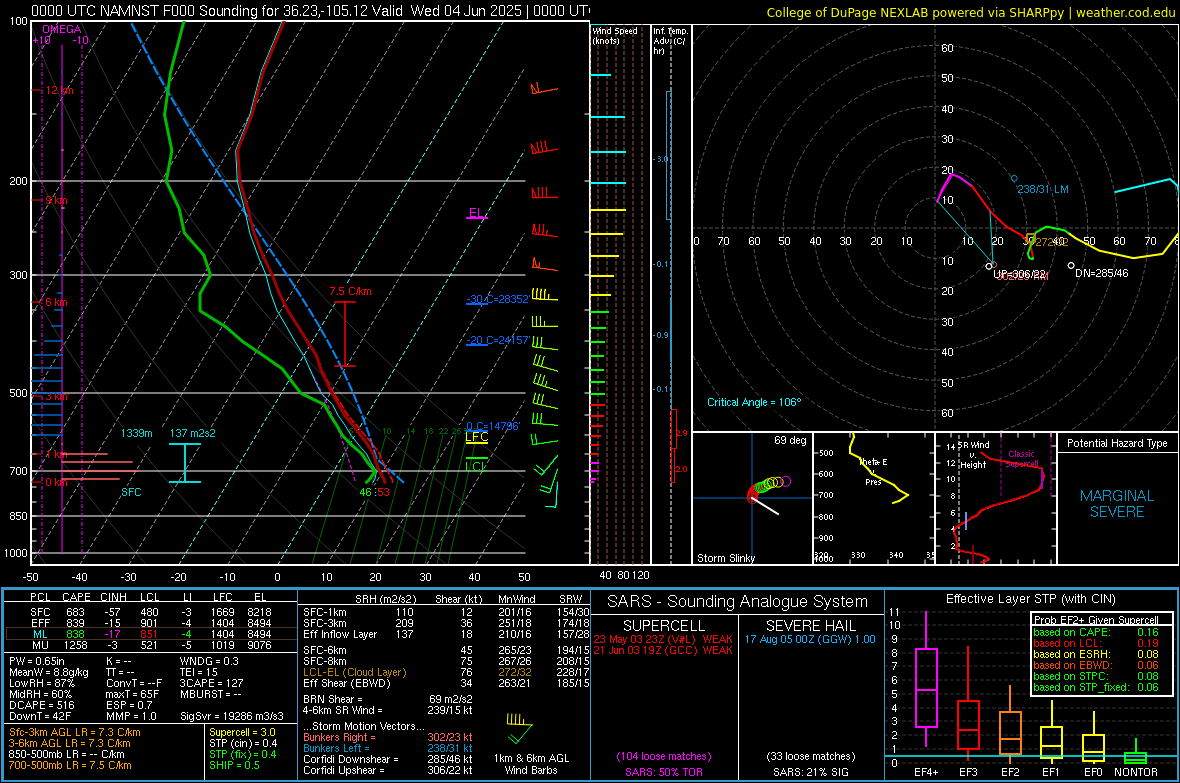Screen dimensions: 1180x783
Task: Click the STP (cin) = 0.4 value
Action: point(243,743)
